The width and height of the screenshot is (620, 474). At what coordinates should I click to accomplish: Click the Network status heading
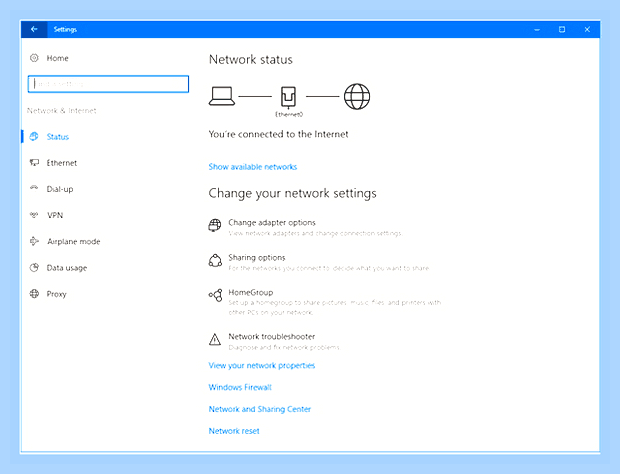(x=251, y=59)
